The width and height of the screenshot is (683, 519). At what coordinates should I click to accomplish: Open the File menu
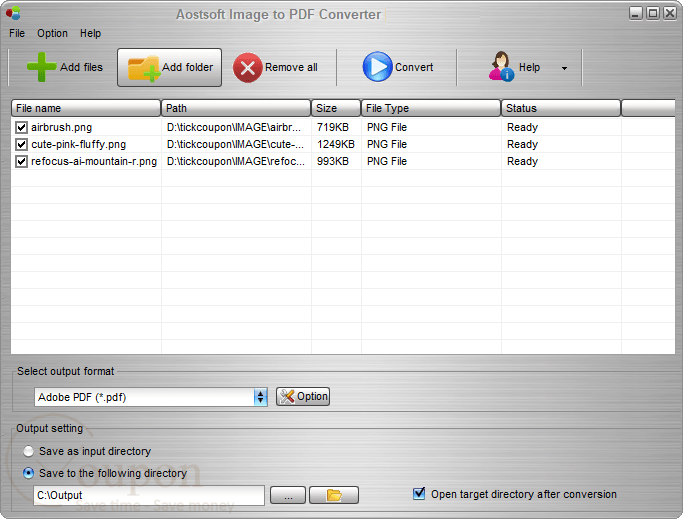(x=17, y=33)
